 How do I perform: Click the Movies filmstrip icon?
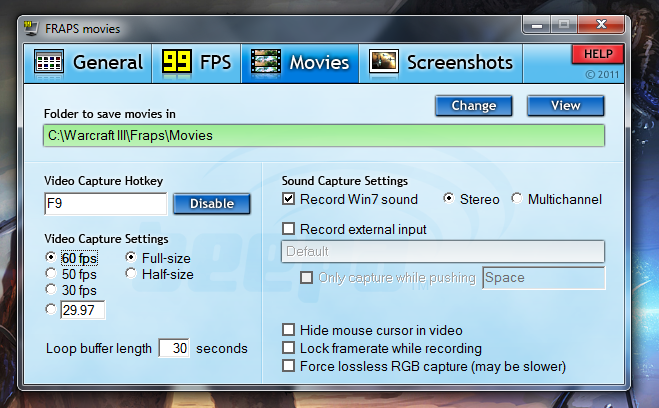[x=266, y=61]
